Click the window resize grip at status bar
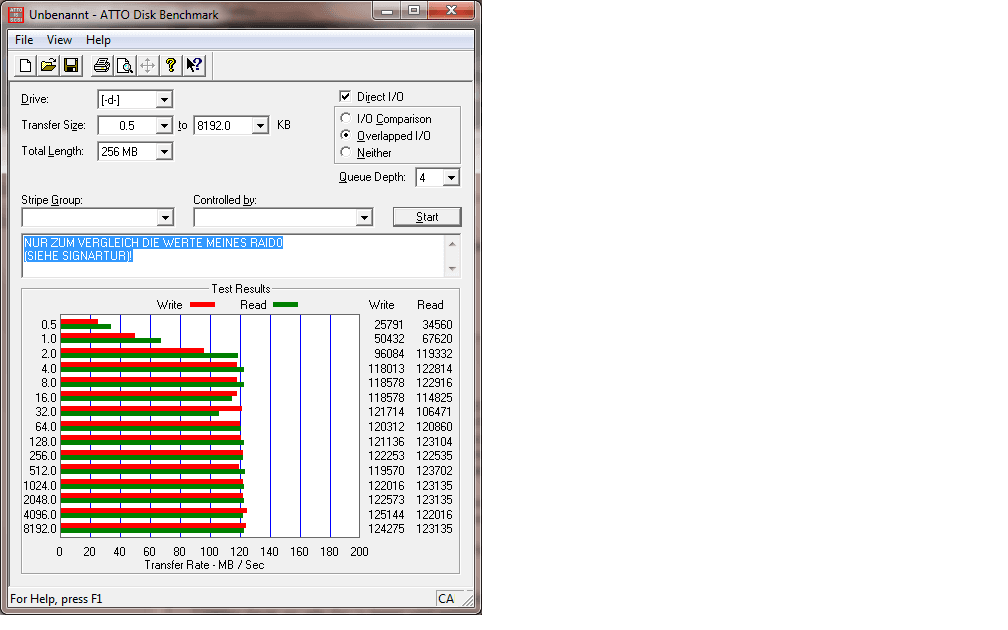 click(469, 600)
